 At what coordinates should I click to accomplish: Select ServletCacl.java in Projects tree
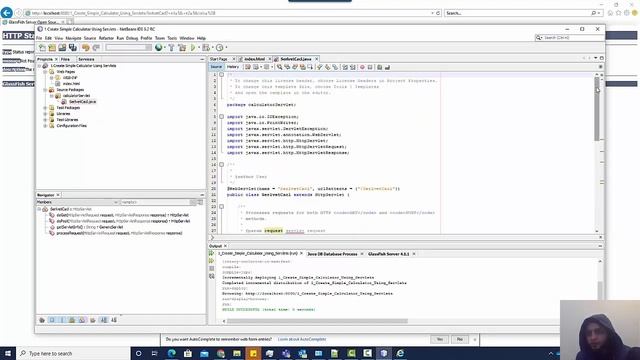coord(82,102)
